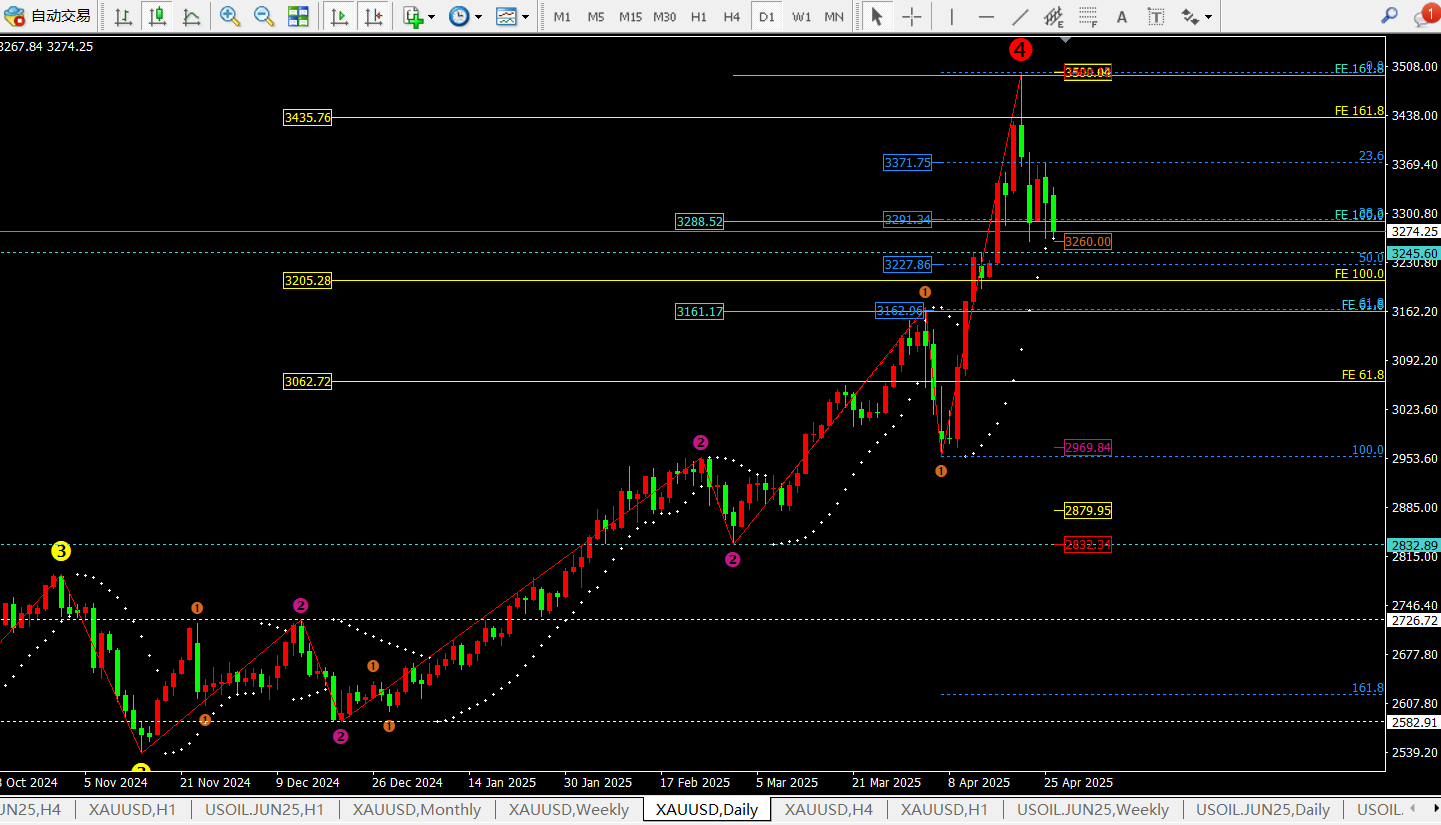This screenshot has height=825, width=1441.
Task: Switch to bar chart display
Action: coord(123,16)
